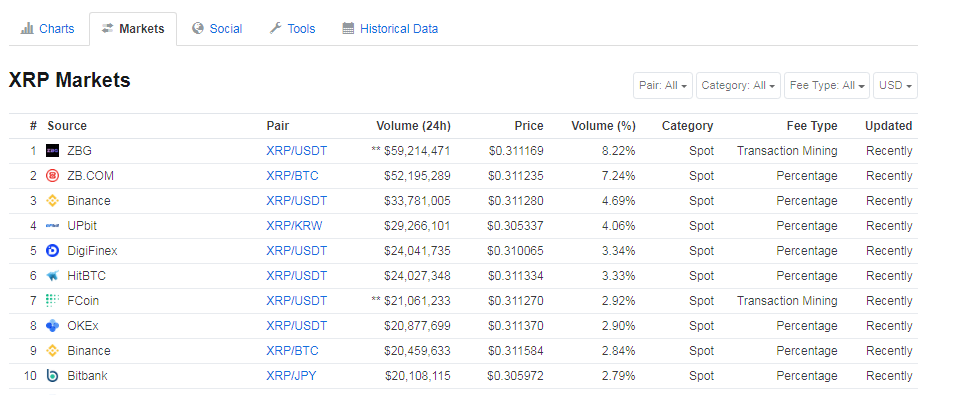The image size is (959, 395).
Task: Click the XRP Markets heading
Action: pos(70,80)
